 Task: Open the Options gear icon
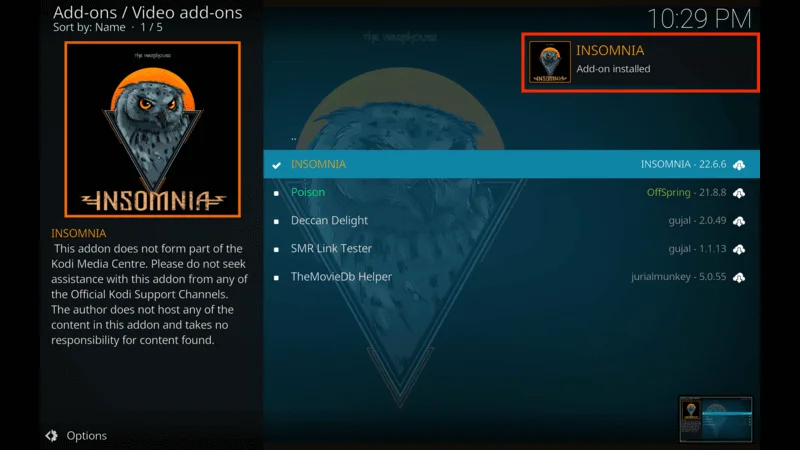tap(52, 435)
